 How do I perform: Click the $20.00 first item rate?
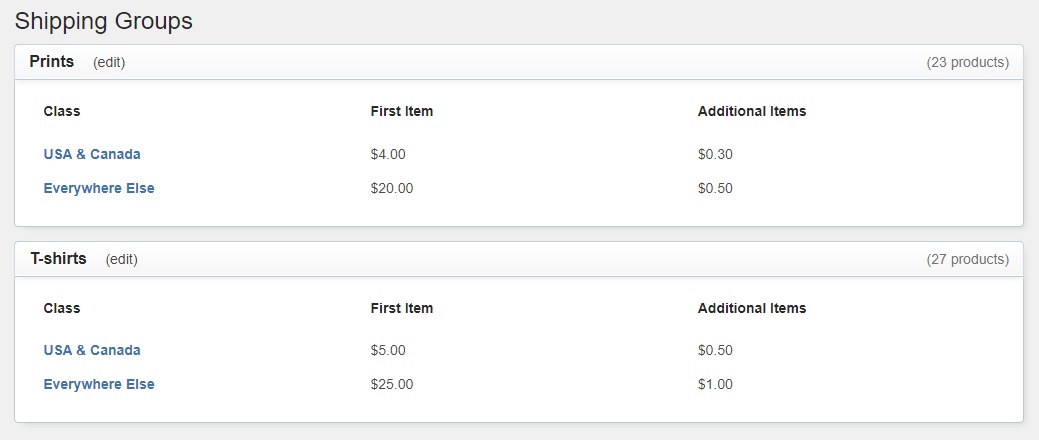pyautogui.click(x=392, y=188)
